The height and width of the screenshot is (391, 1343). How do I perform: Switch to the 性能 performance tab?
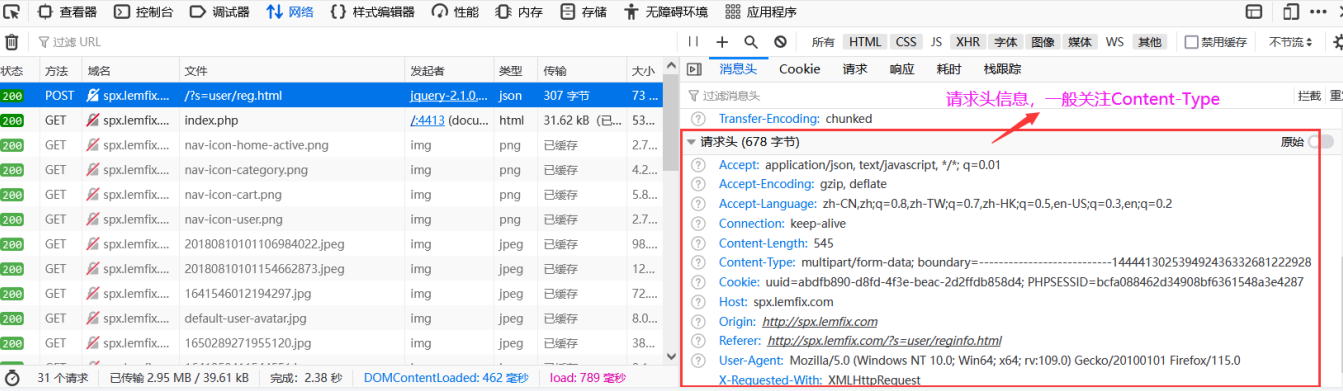coord(455,12)
